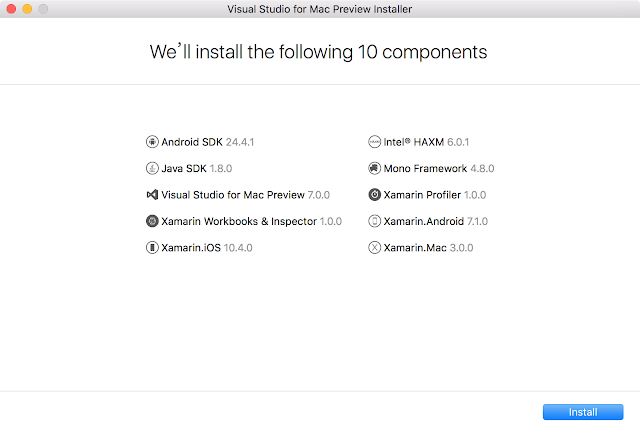The image size is (640, 434).
Task: Click the Java SDK component icon
Action: [x=152, y=168]
